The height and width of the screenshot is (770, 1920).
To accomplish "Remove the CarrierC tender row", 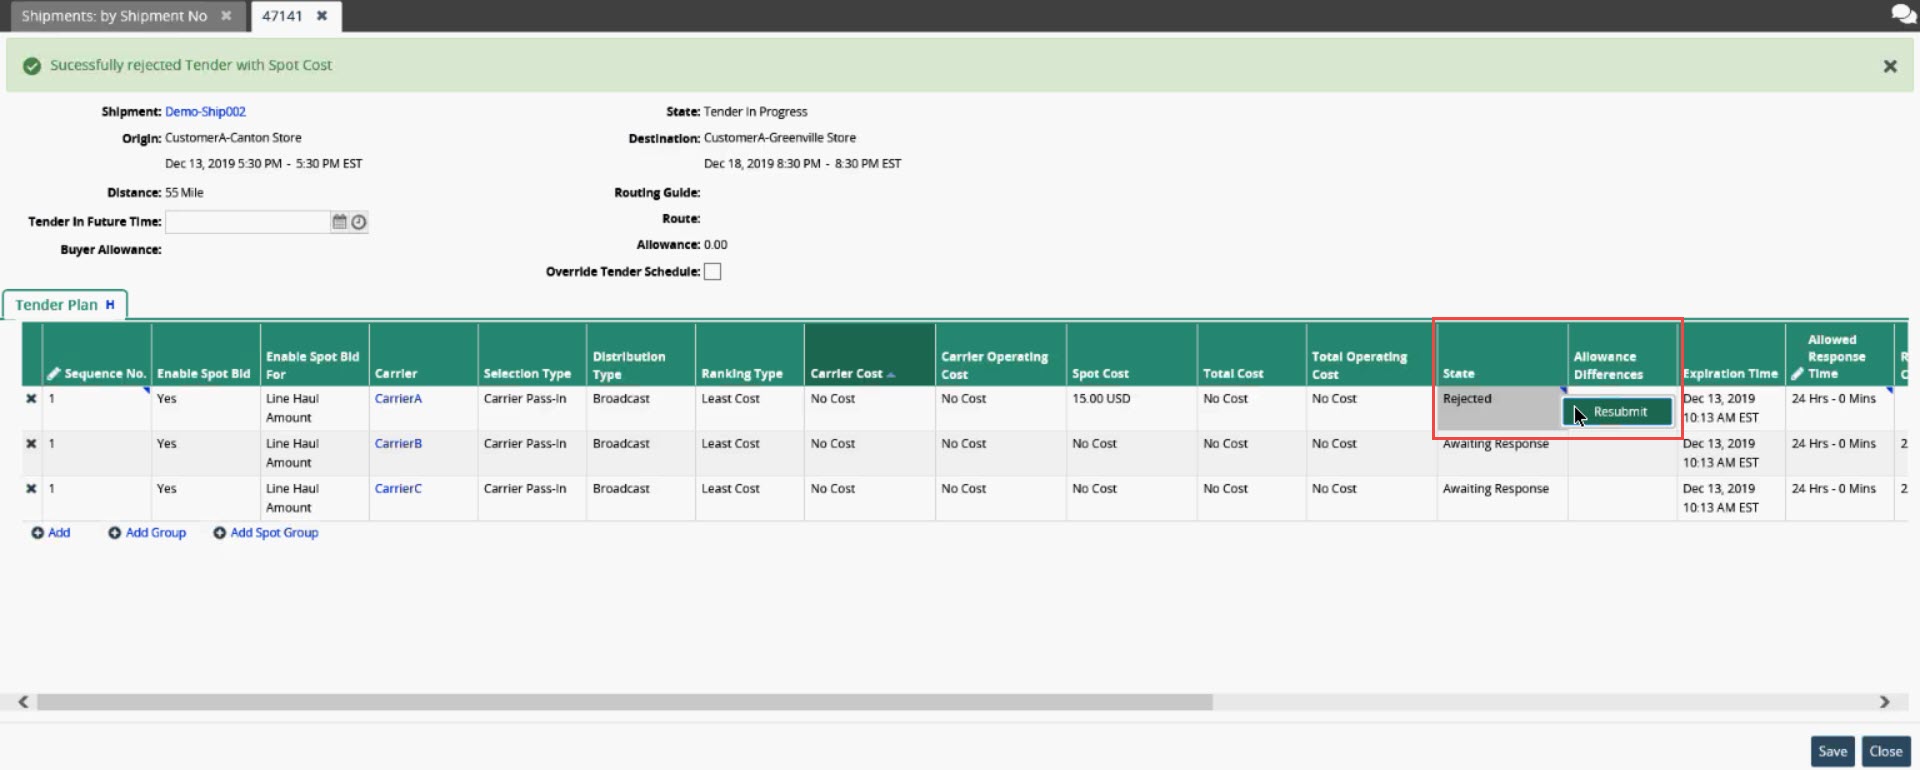I will pyautogui.click(x=31, y=489).
